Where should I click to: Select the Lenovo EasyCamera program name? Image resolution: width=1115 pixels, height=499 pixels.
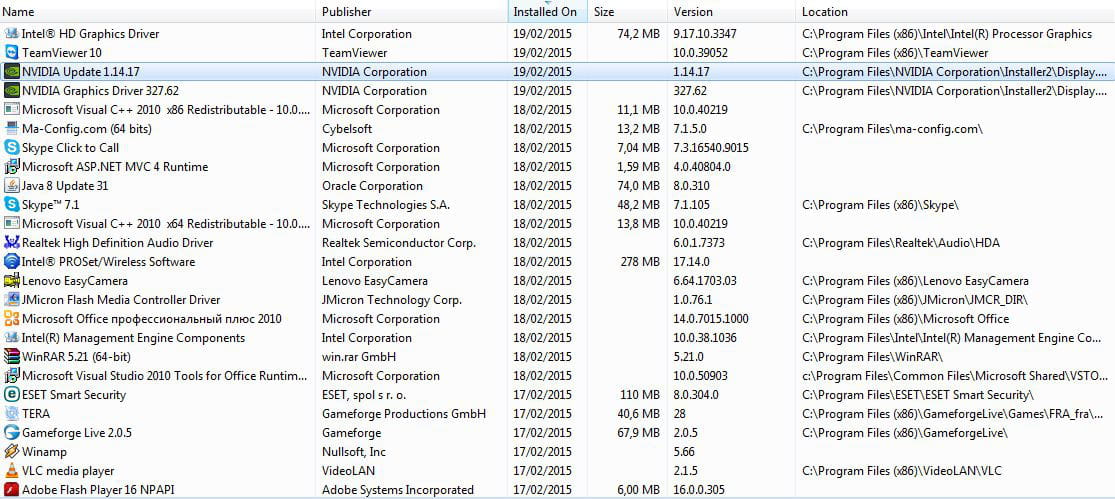[75, 281]
